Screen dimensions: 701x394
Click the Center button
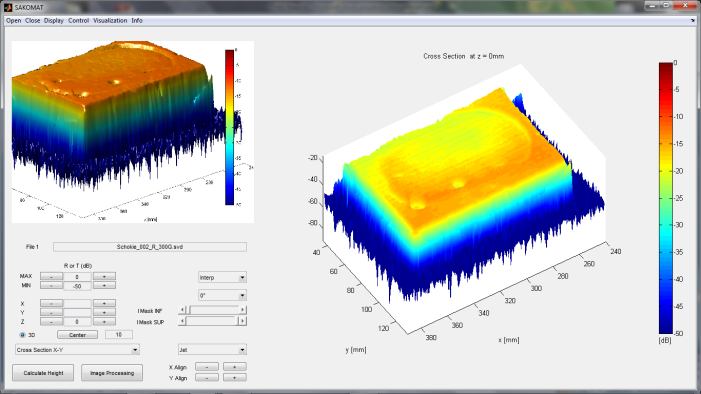(77, 335)
